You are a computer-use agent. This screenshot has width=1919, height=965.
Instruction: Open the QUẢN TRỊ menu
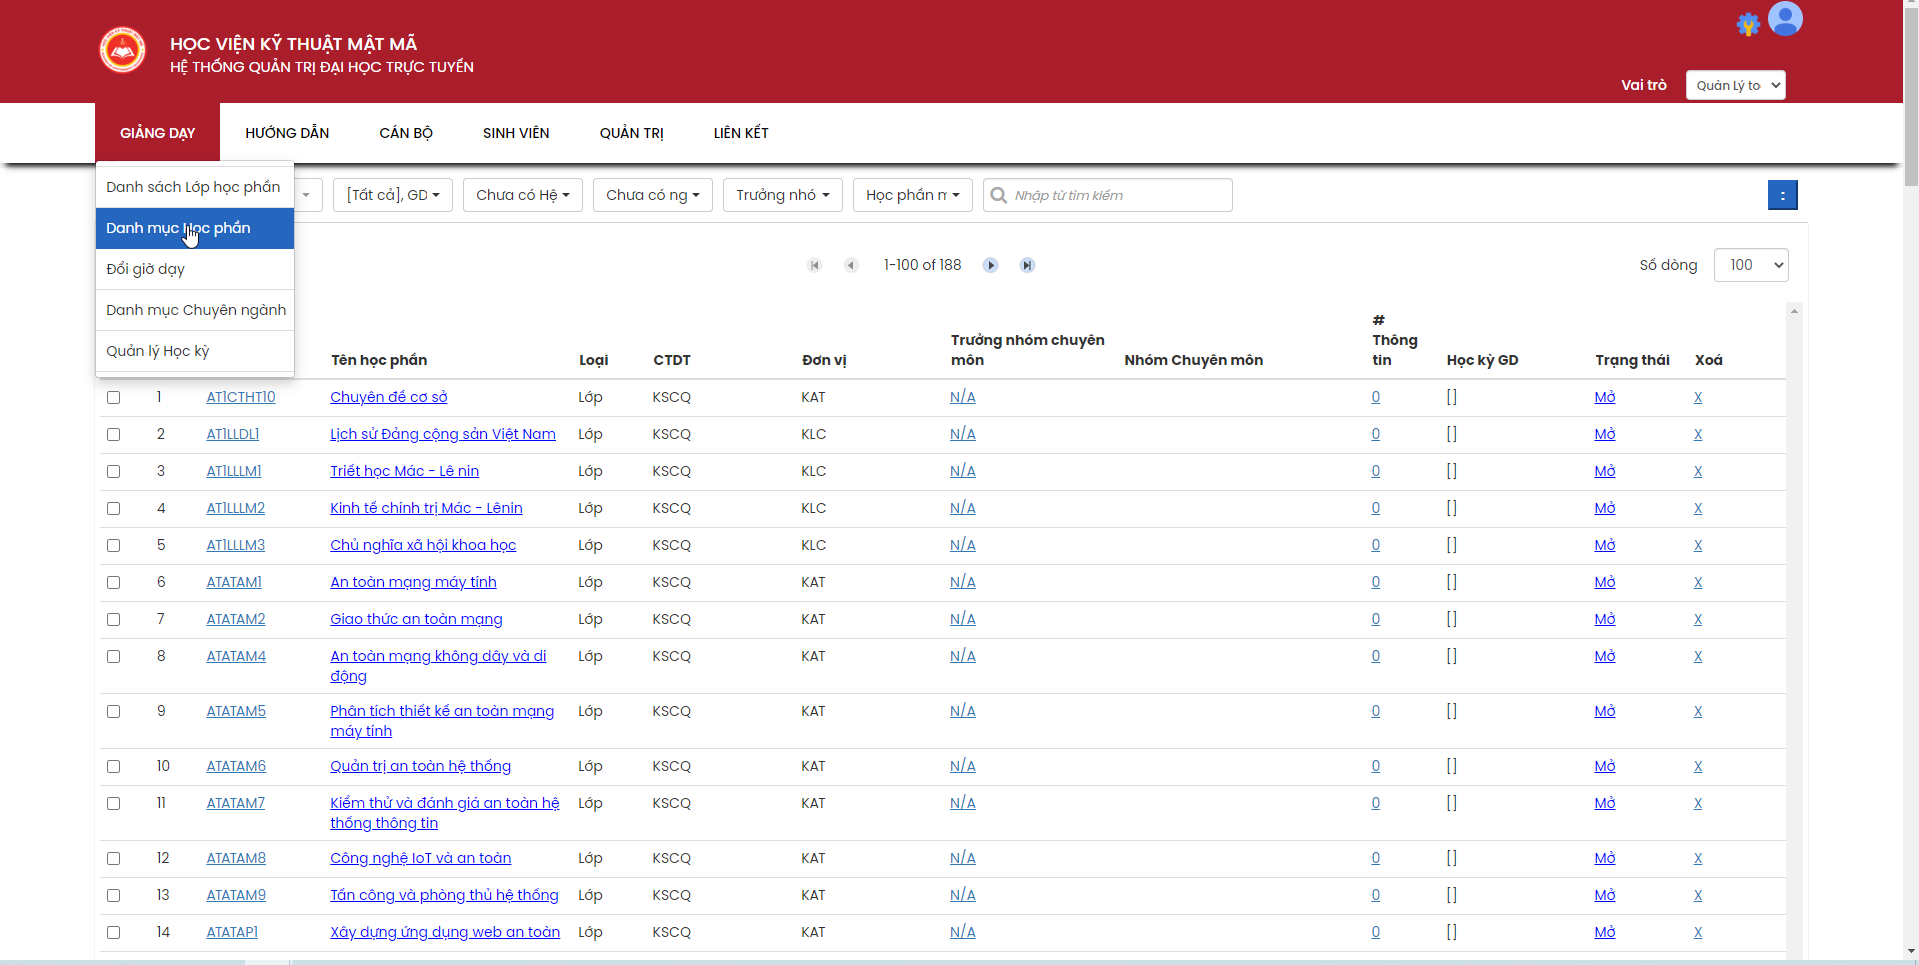pos(631,133)
